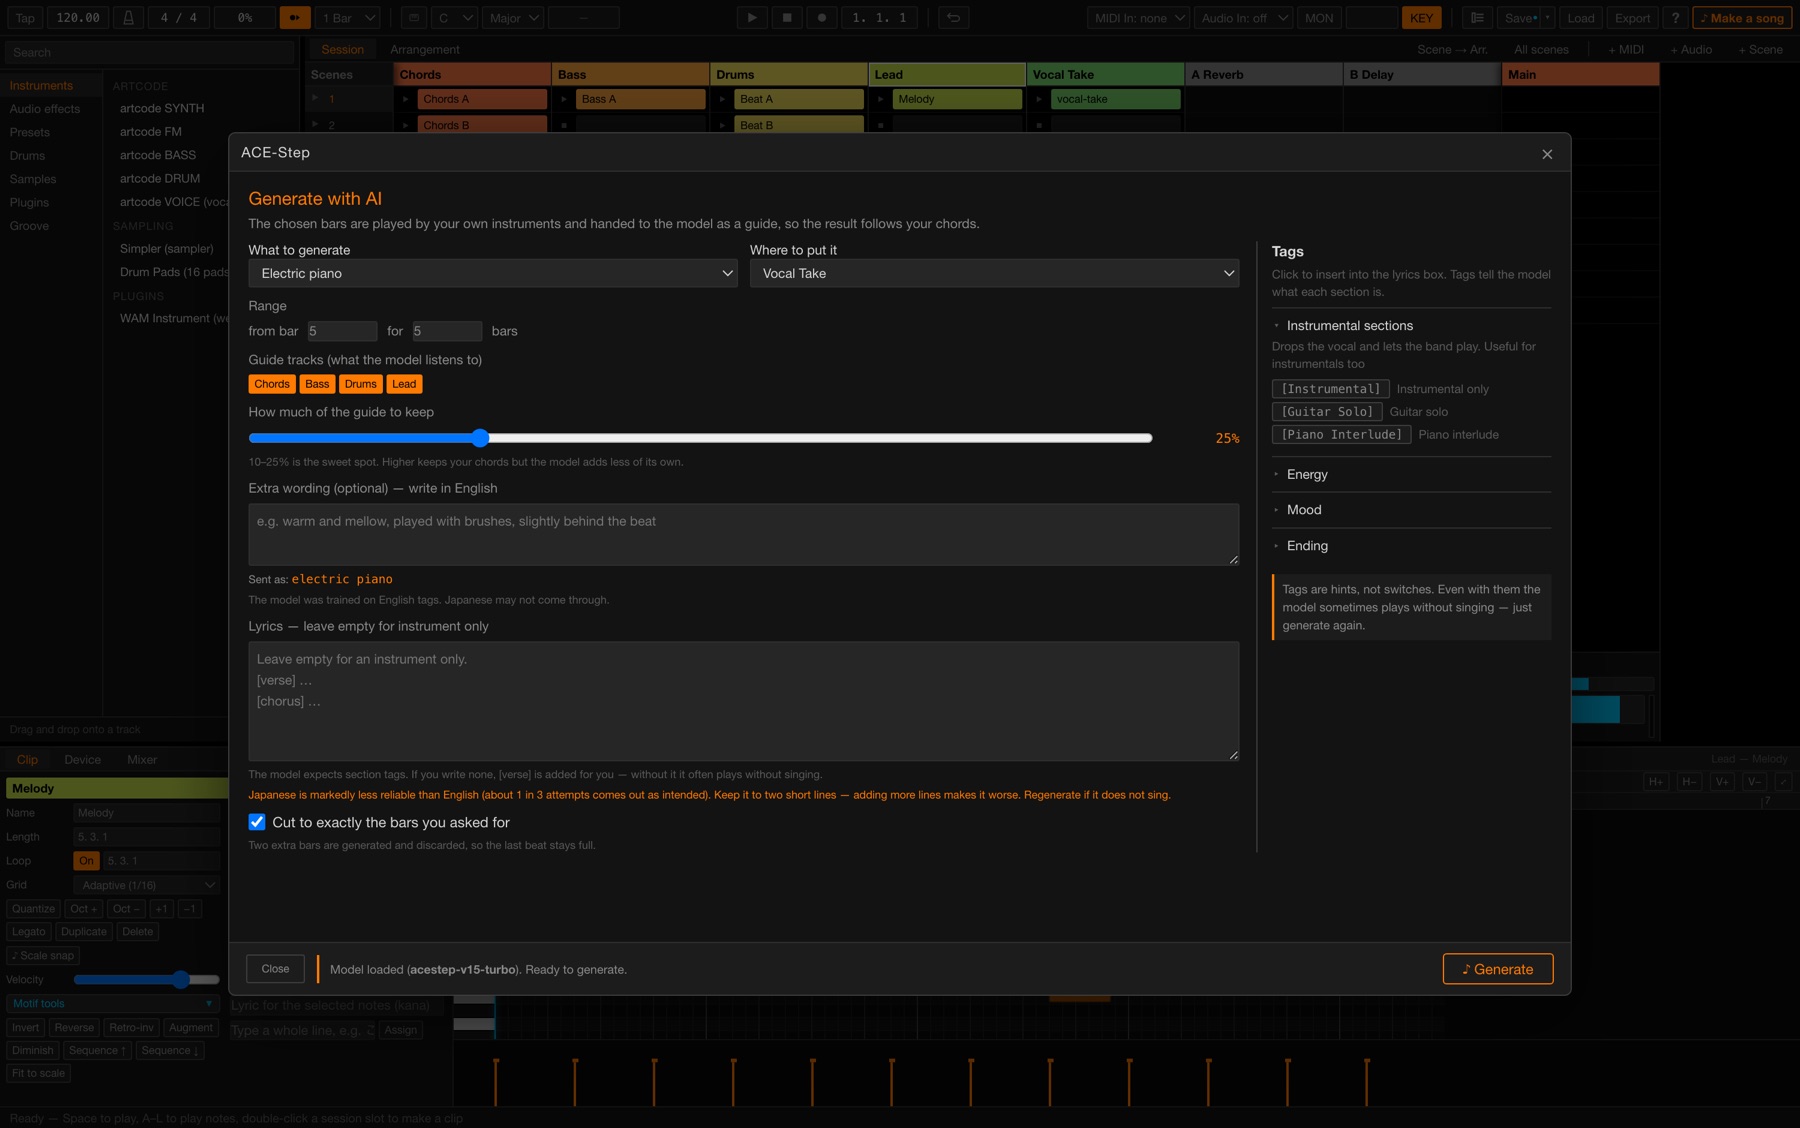The image size is (1800, 1128).
Task: Click the return arrow icon after the position display
Action: coord(954,18)
